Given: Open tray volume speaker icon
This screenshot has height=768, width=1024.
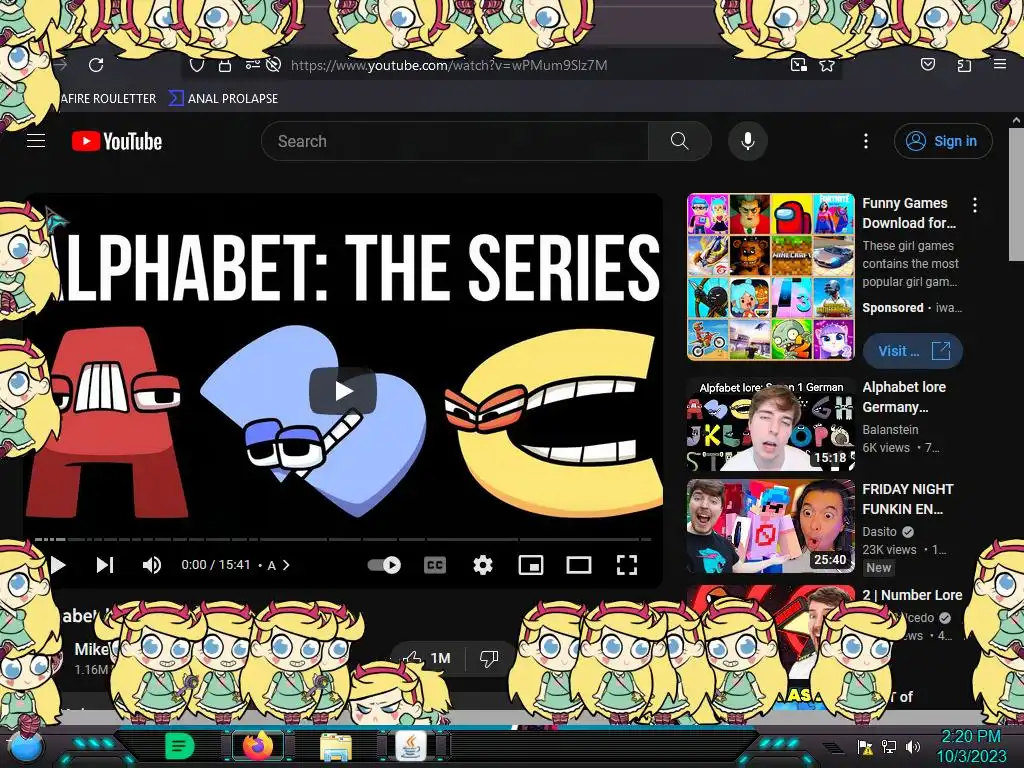Looking at the screenshot, I should click(913, 746).
